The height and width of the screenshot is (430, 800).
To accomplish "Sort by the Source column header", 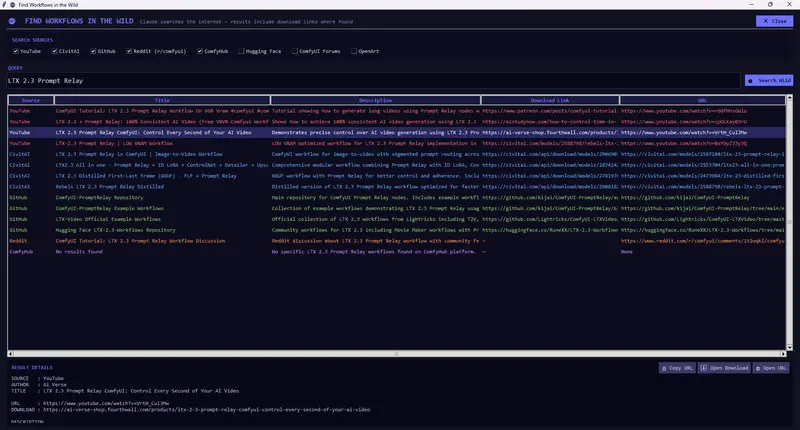I will pos(31,100).
